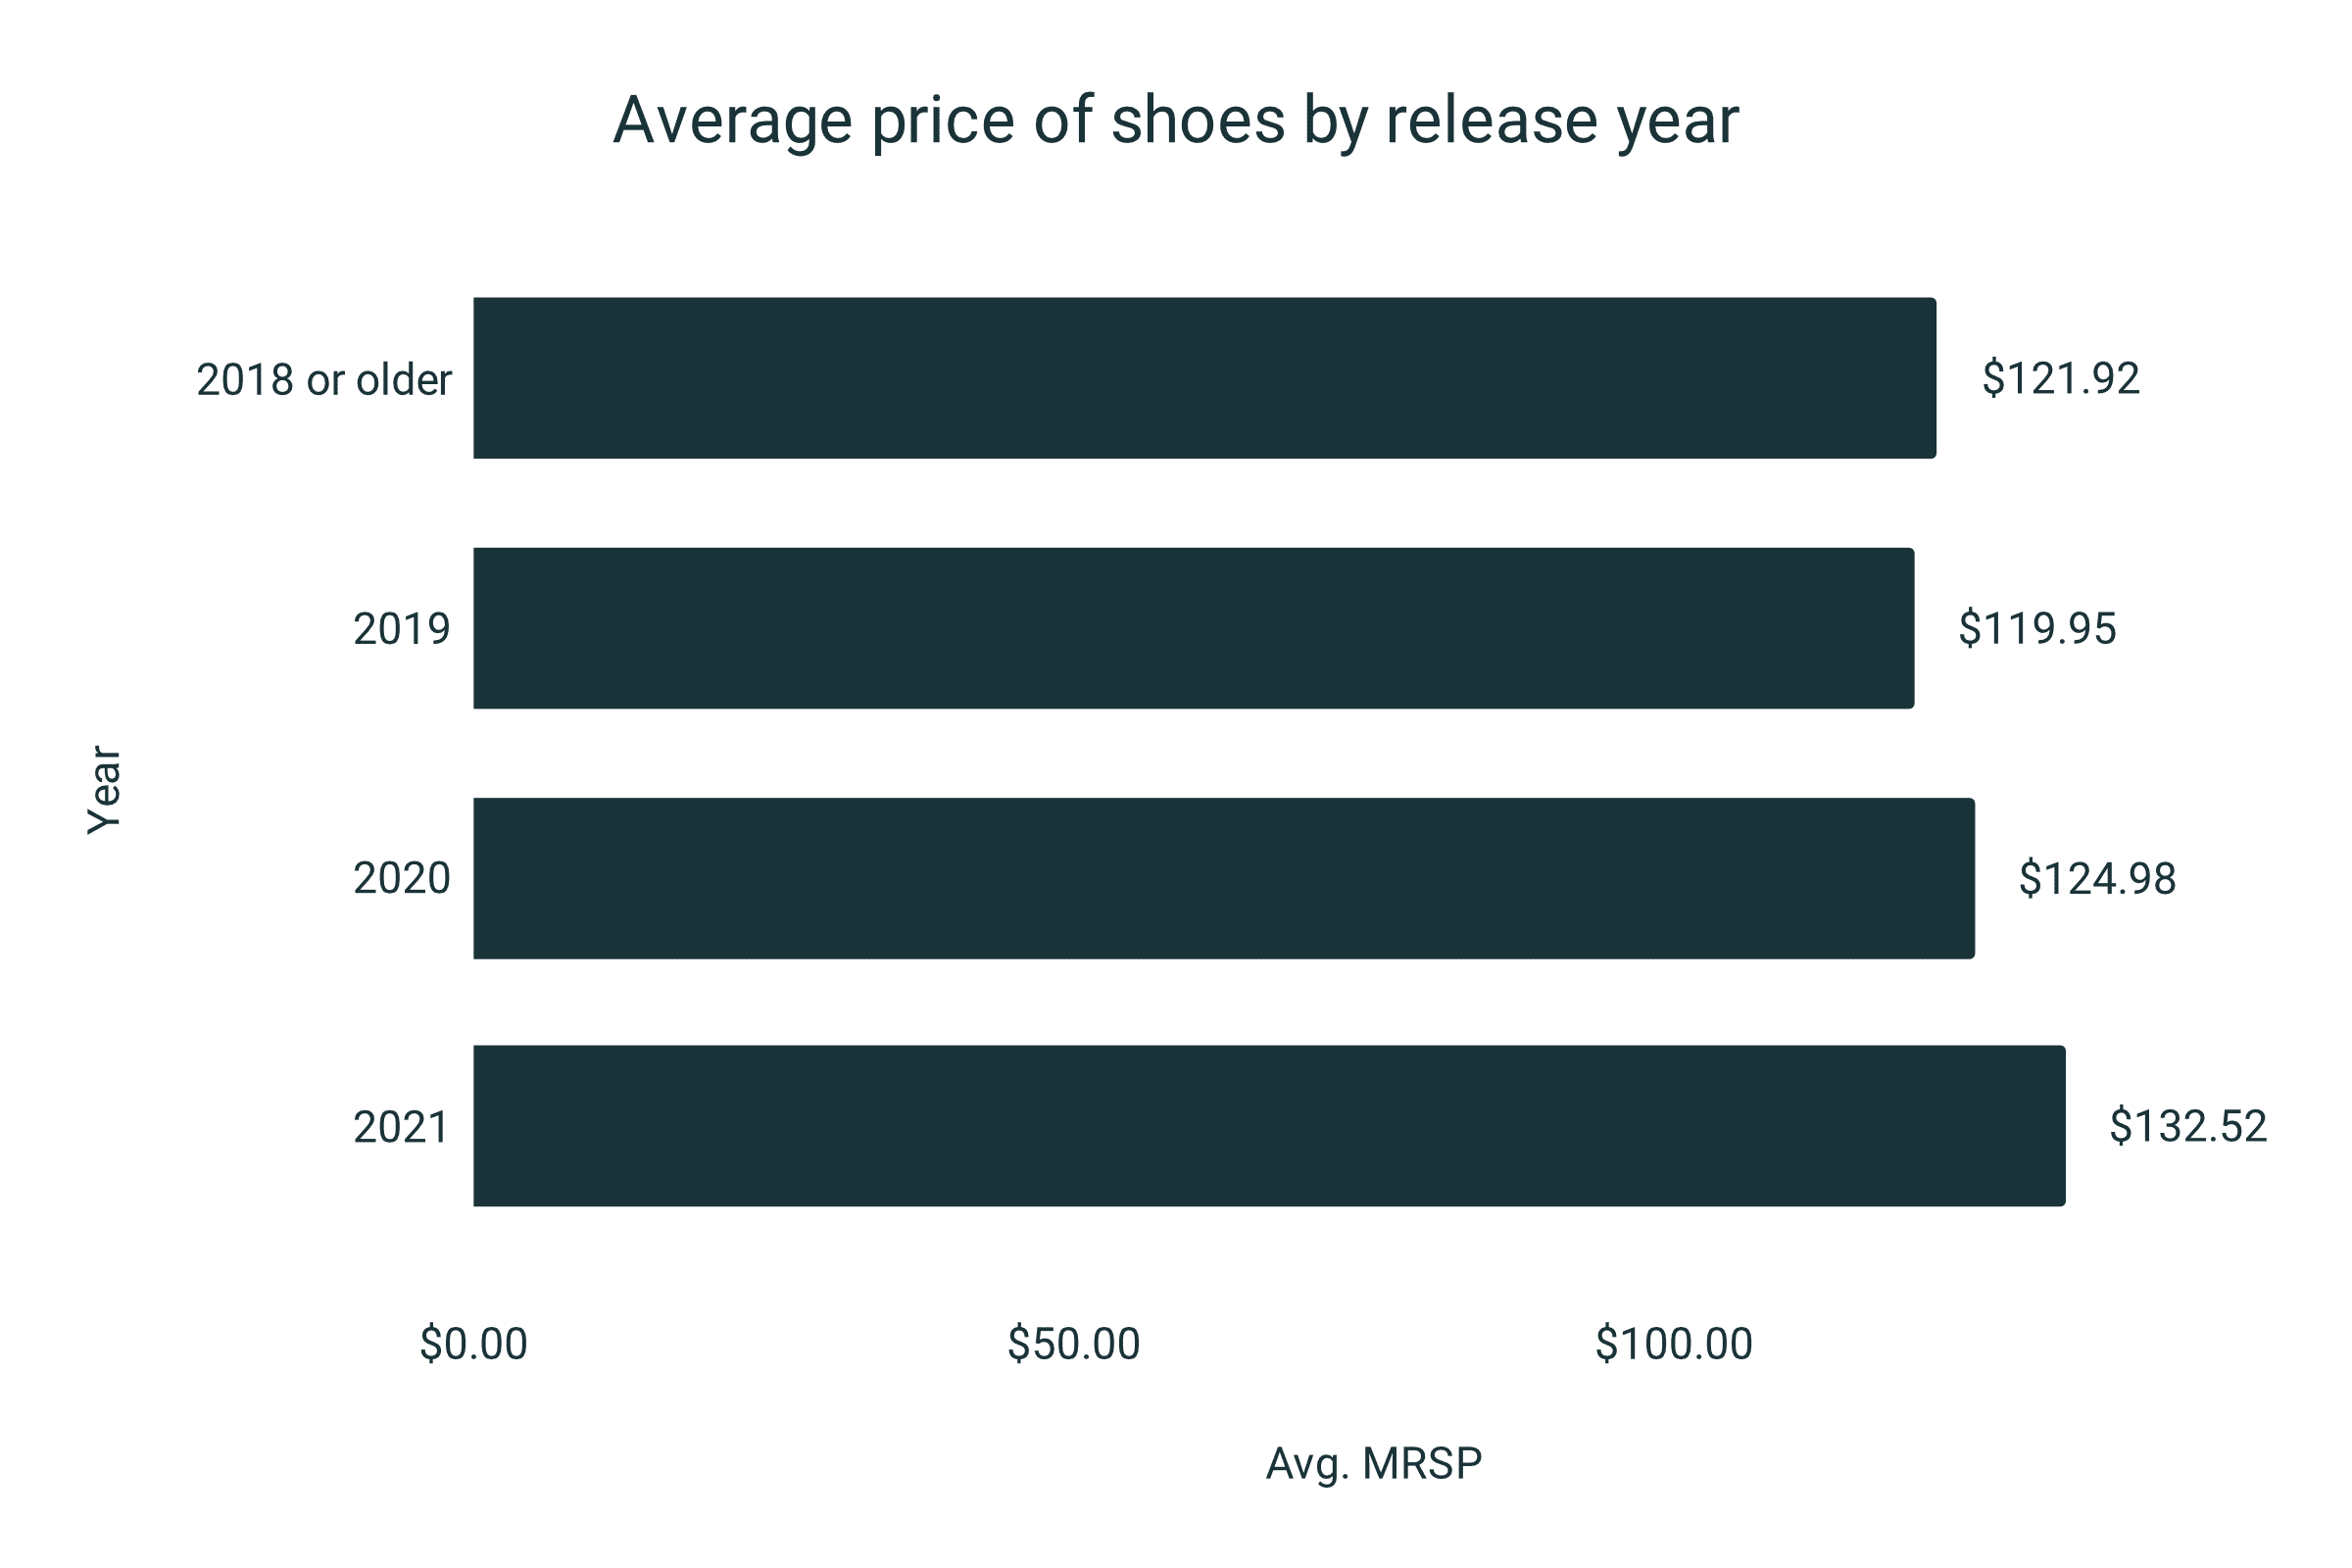Select the 2021 bar
This screenshot has width=2352, height=1568.
(1270, 1126)
